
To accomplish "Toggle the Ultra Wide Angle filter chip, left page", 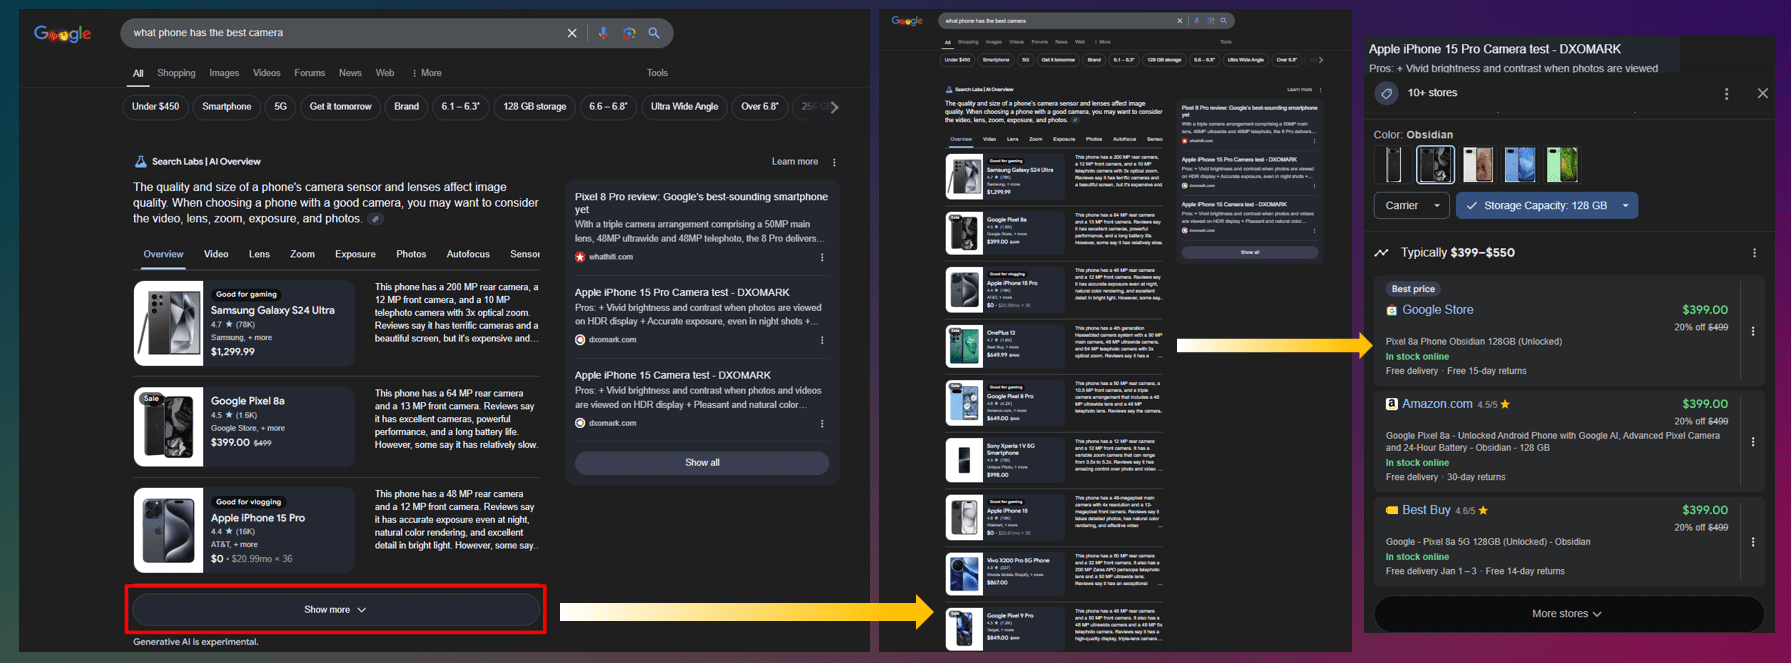I will tap(684, 107).
